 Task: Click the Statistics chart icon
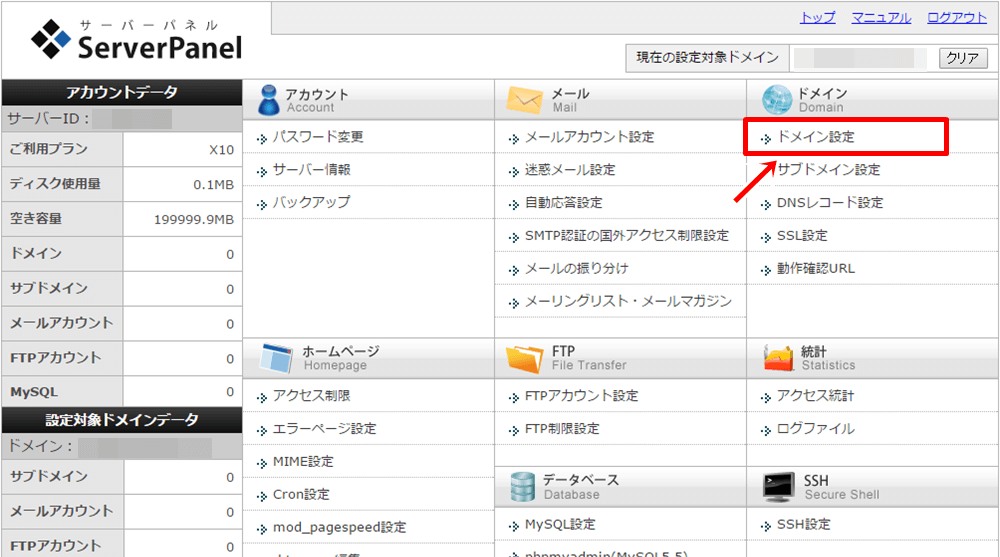(778, 358)
